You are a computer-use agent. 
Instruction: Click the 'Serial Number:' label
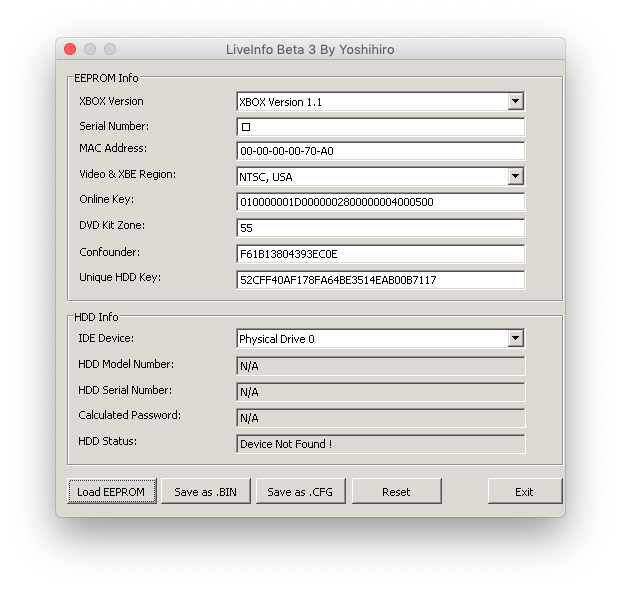[x=114, y=126]
